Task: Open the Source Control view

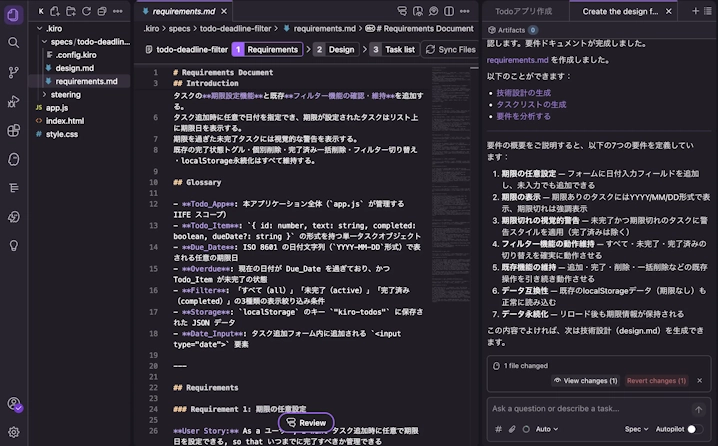Action: point(13,72)
